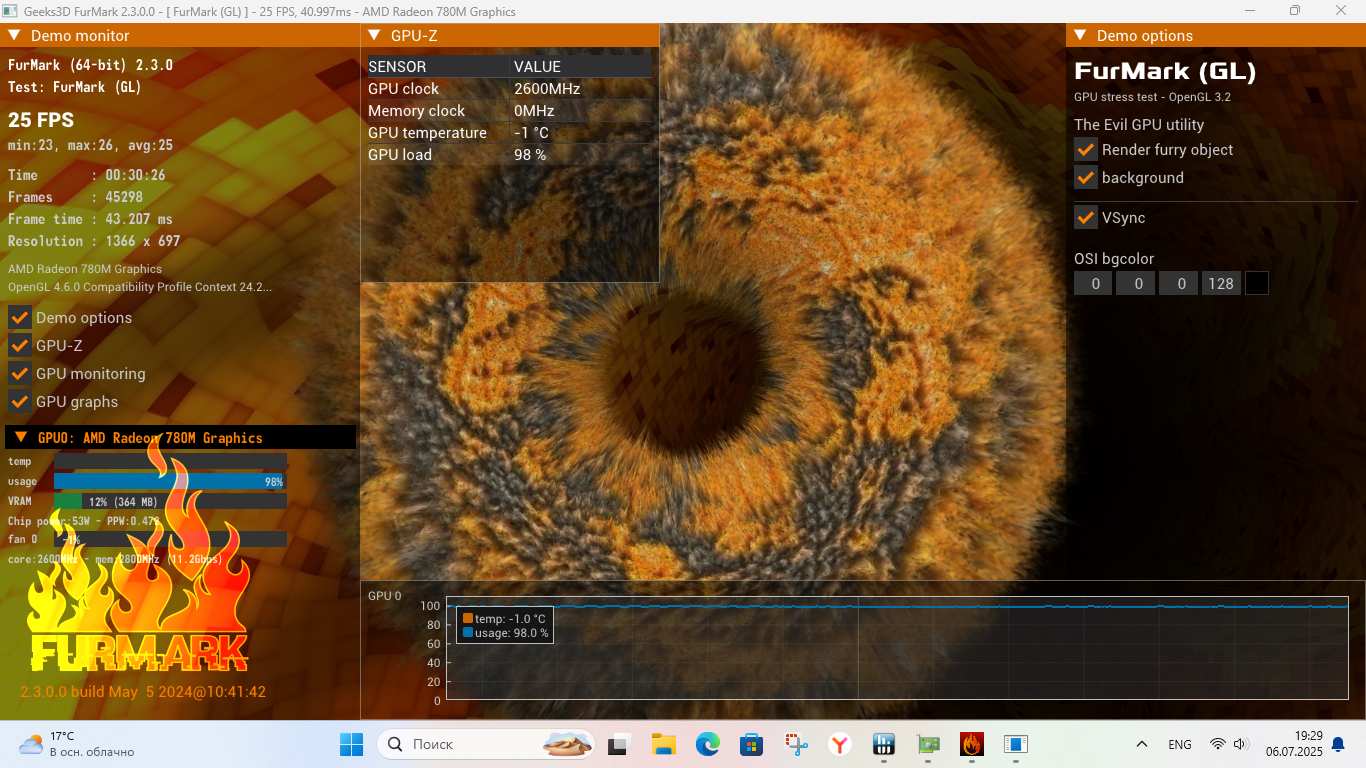Uncheck the Demo options checkbox

pyautogui.click(x=20, y=317)
